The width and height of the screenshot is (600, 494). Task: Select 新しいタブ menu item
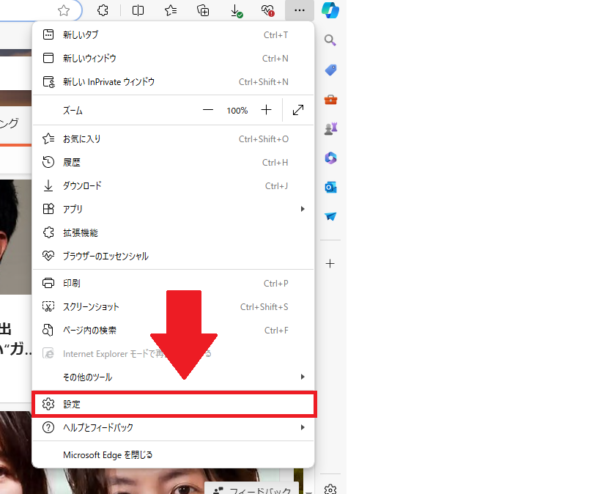coord(173,35)
